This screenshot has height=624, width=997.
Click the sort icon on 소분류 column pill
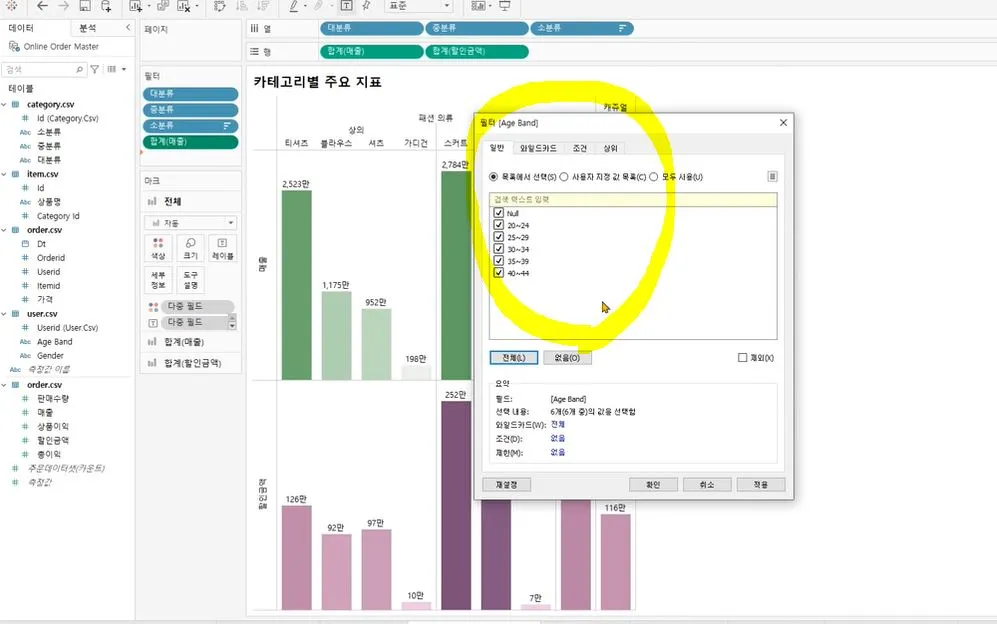pyautogui.click(x=622, y=28)
